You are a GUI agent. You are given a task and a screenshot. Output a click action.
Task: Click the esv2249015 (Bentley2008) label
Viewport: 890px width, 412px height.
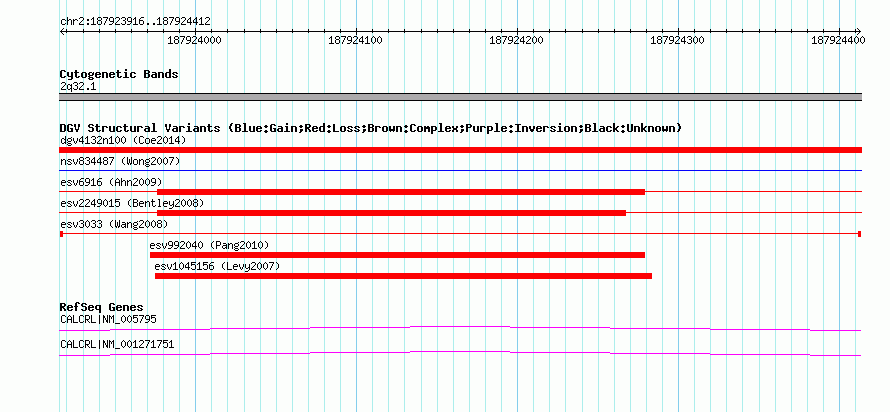(x=132, y=203)
